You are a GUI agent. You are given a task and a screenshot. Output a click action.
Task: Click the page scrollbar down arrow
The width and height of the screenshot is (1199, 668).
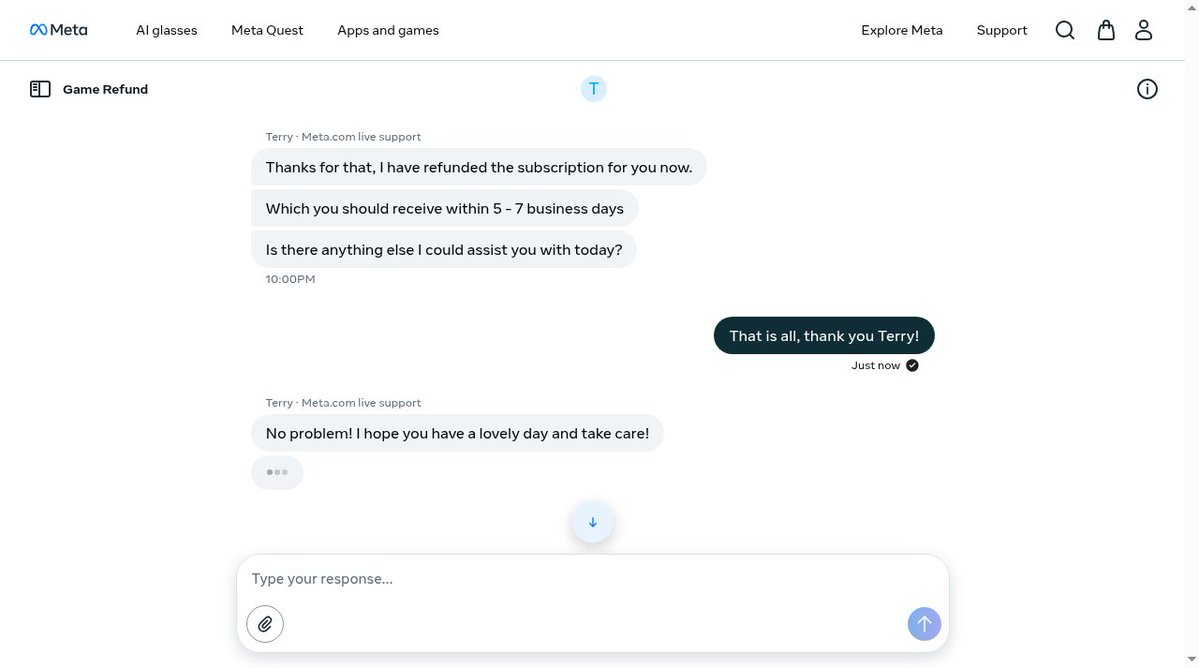[x=1191, y=660]
